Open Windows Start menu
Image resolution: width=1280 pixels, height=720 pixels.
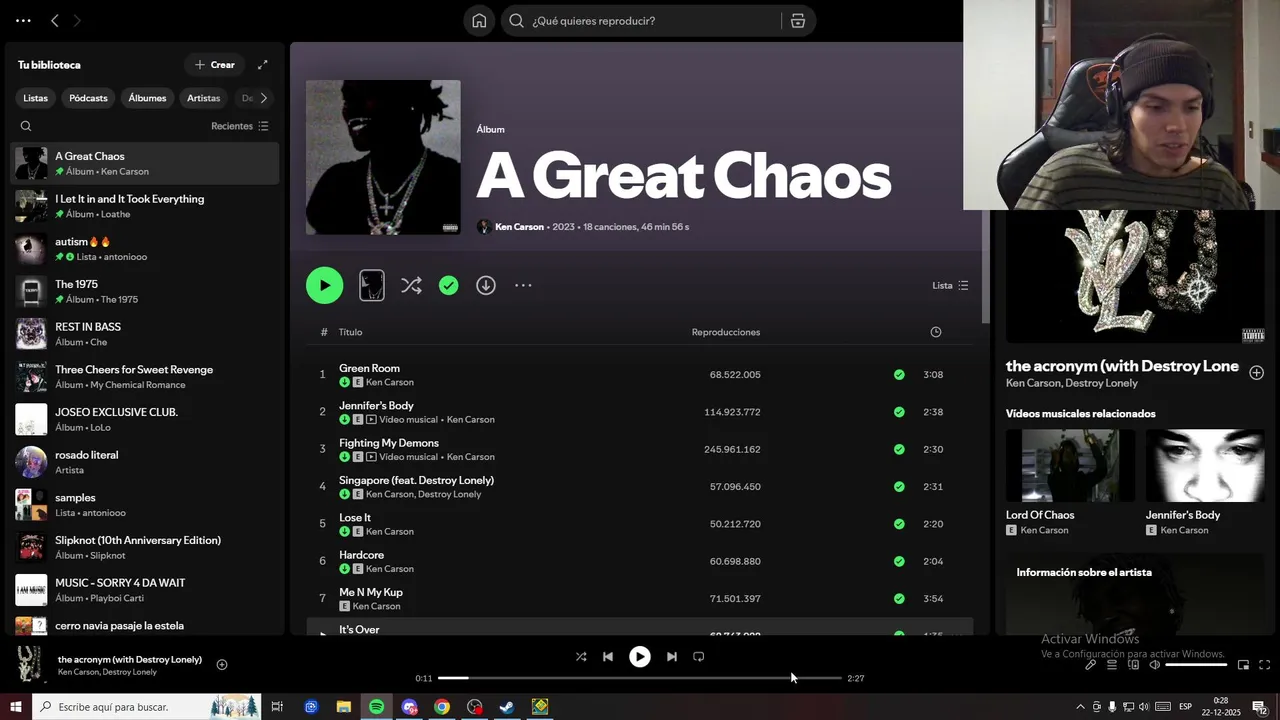[x=16, y=707]
